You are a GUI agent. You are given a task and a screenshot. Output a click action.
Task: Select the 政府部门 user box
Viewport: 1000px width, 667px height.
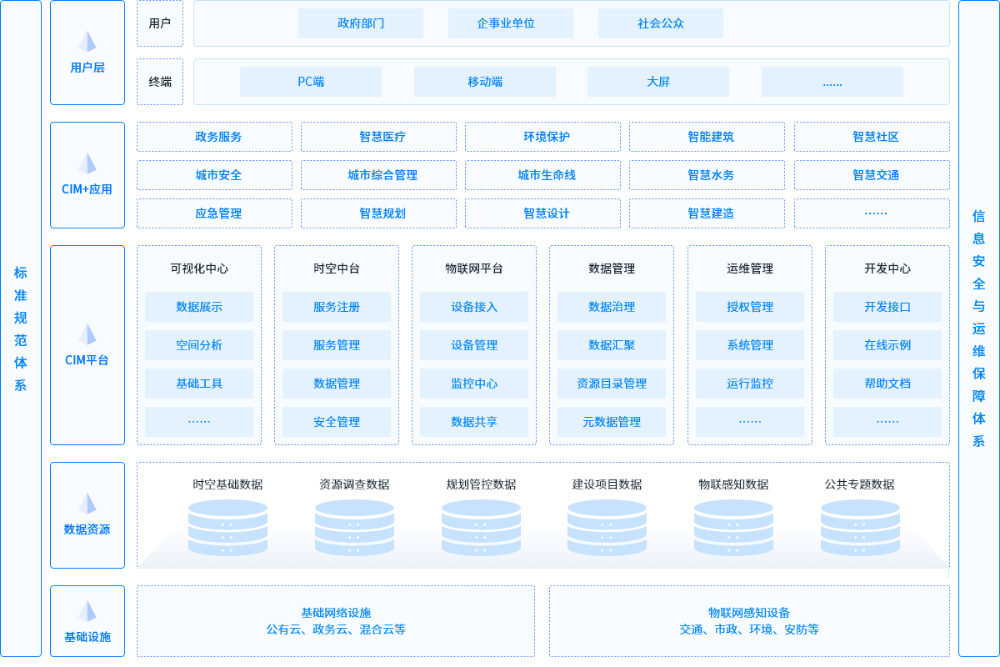360,23
